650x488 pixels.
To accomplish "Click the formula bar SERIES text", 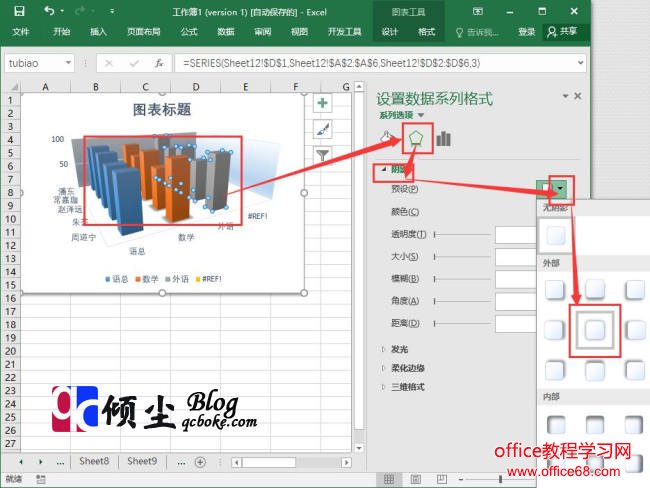I will (332, 63).
